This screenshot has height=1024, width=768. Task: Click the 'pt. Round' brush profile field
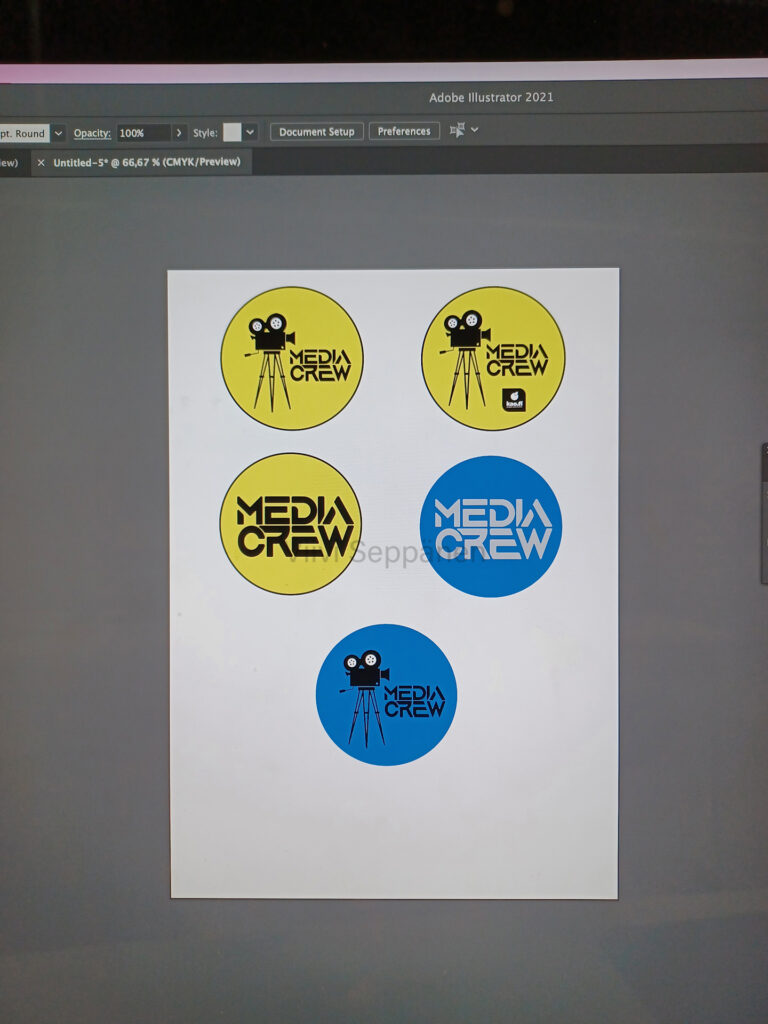click(x=23, y=133)
